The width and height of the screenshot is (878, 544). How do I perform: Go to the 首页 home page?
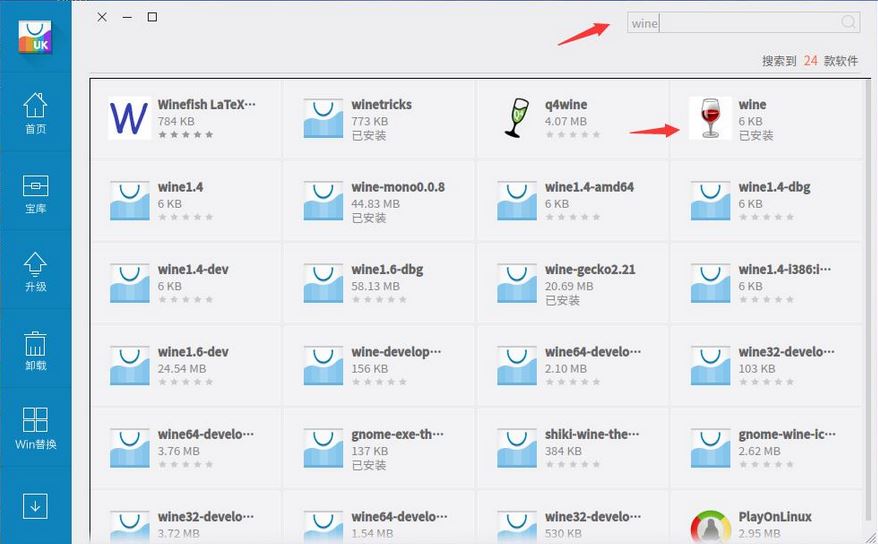35,113
